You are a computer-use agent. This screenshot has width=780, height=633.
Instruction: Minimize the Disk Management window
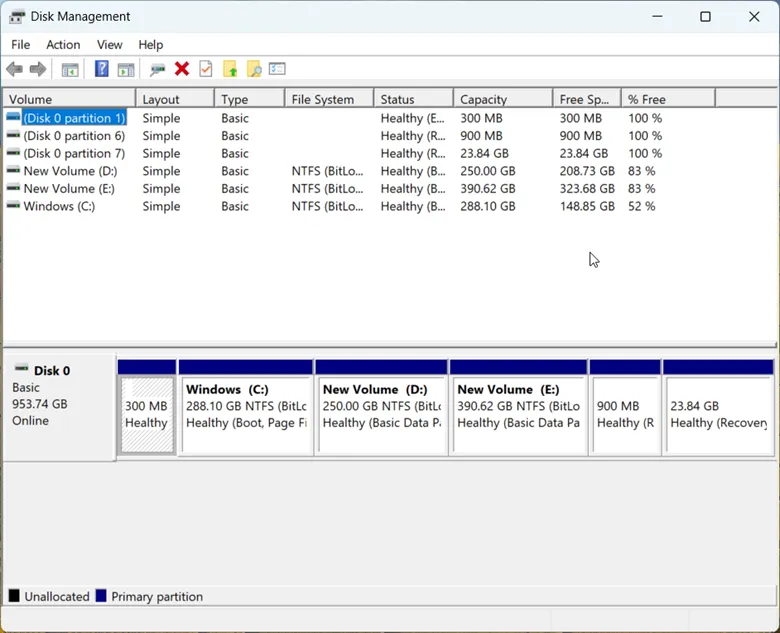tap(657, 17)
